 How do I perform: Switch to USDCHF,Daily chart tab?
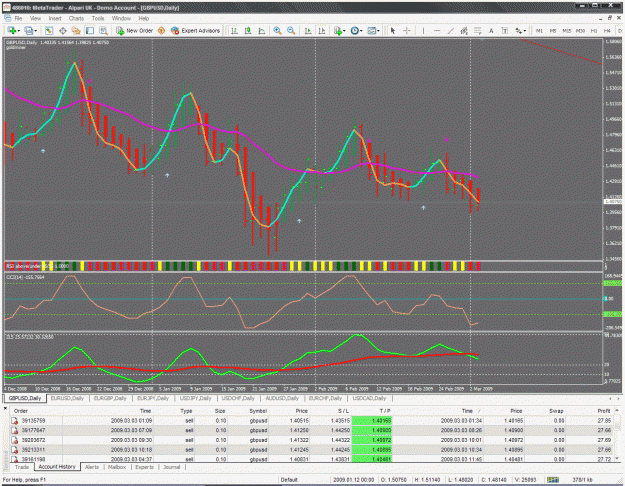pyautogui.click(x=238, y=398)
